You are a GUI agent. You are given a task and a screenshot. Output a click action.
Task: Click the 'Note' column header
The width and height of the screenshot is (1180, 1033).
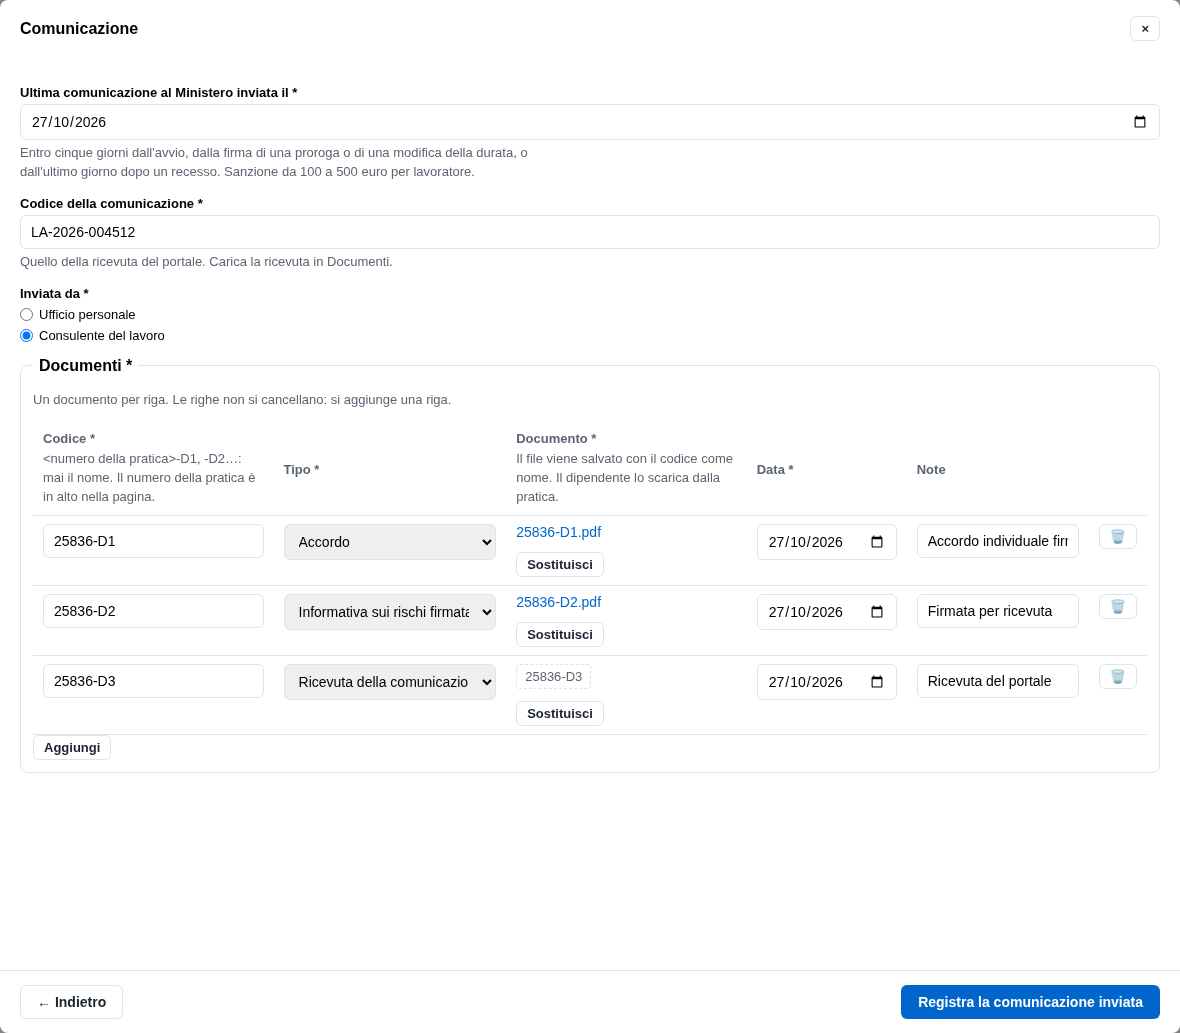(x=931, y=469)
